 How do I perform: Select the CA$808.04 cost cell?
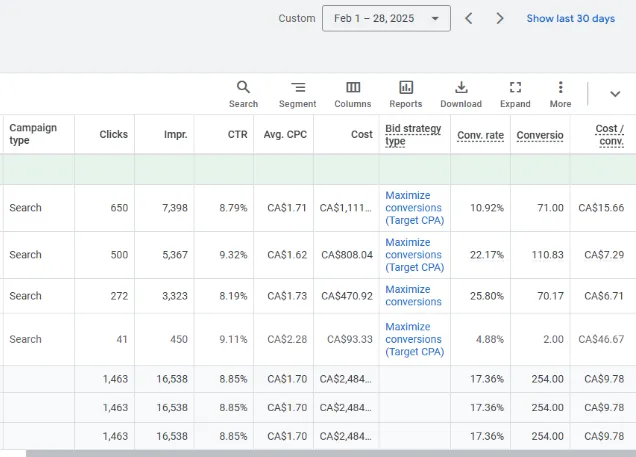click(x=347, y=255)
